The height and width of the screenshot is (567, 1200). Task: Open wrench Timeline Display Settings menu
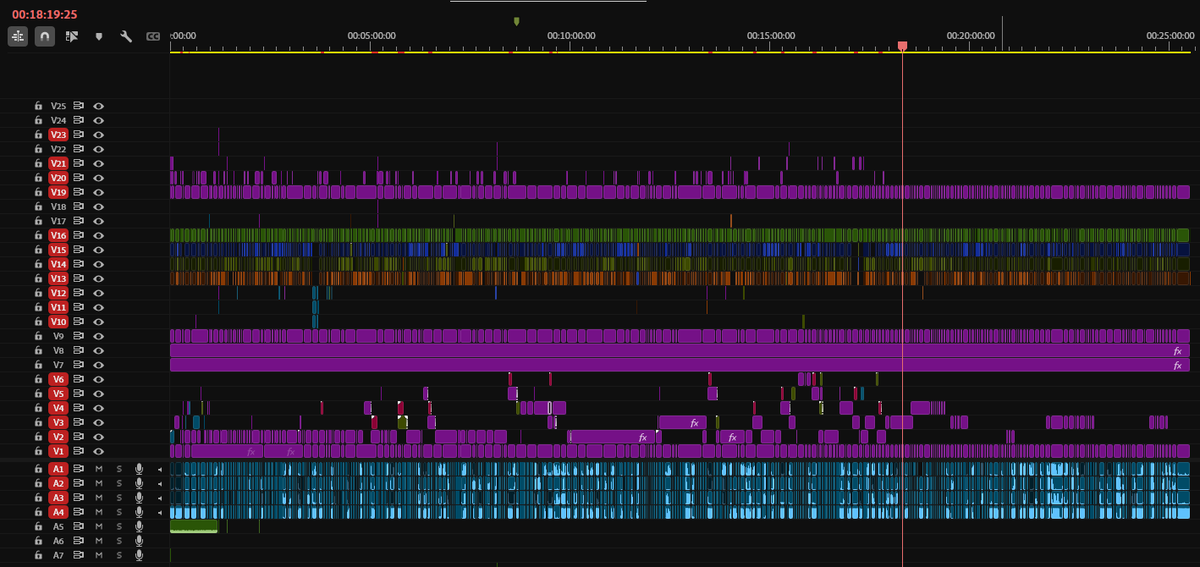click(126, 36)
